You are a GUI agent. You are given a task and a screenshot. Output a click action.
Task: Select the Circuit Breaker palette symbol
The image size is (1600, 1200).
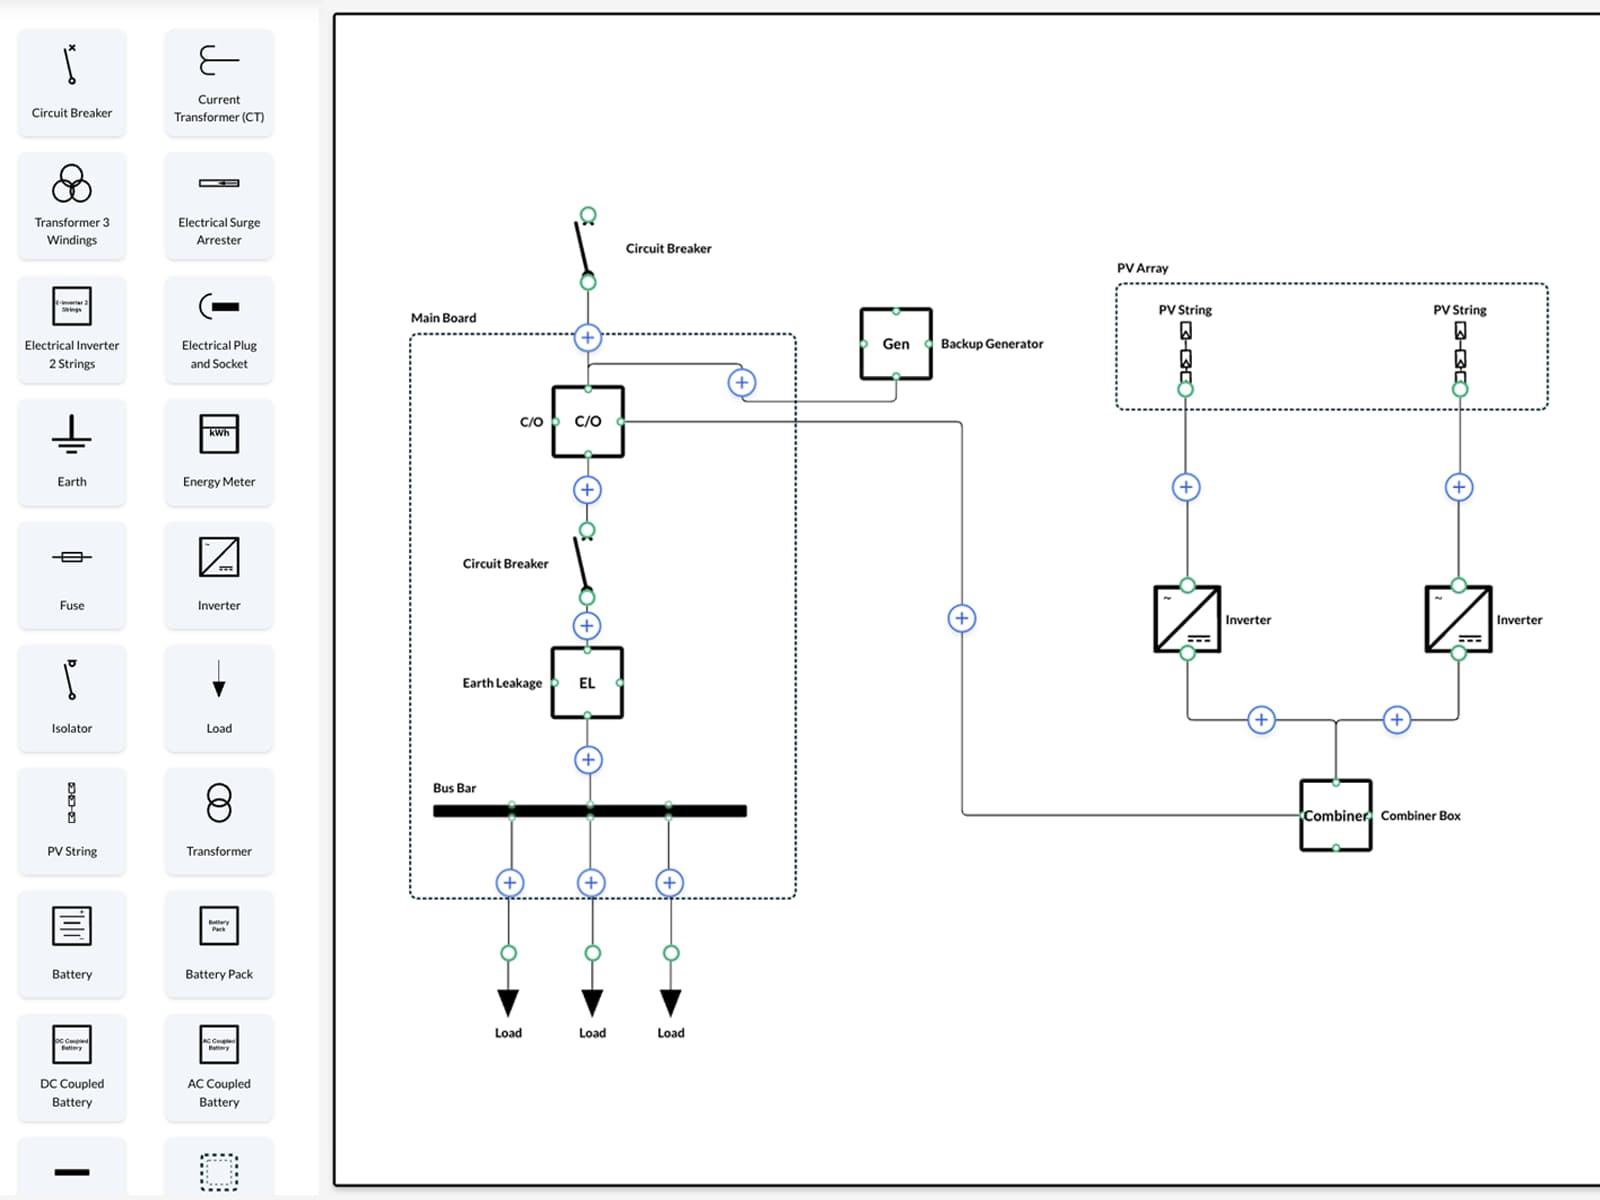pos(72,83)
